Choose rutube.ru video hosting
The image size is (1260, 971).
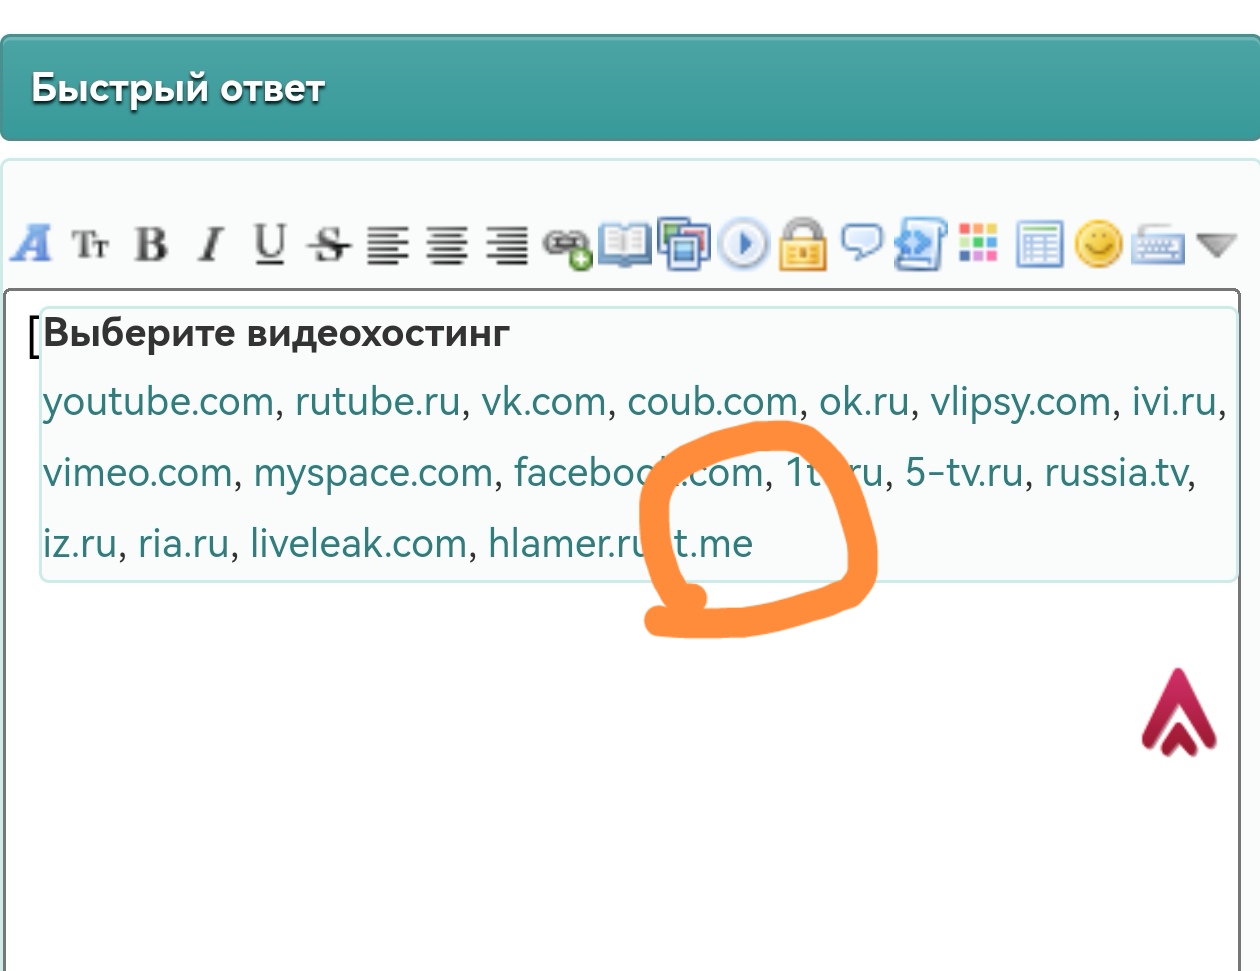pos(377,402)
